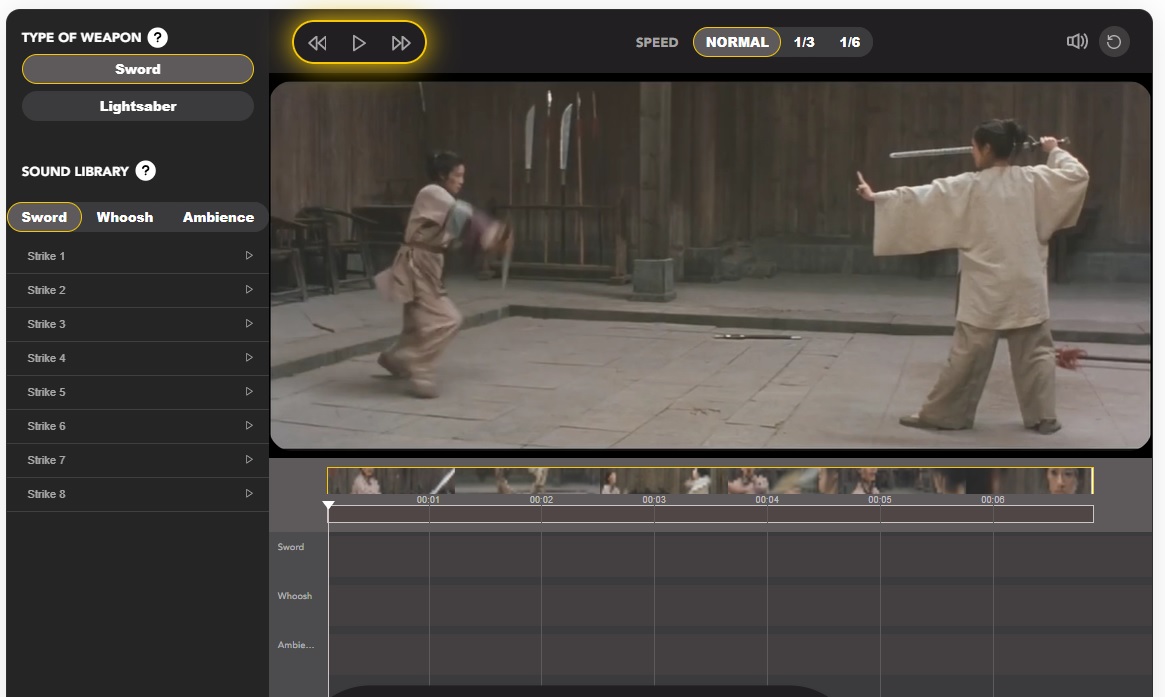Preview the Strike 4 sound
Image resolution: width=1165 pixels, height=697 pixels.
[x=248, y=357]
